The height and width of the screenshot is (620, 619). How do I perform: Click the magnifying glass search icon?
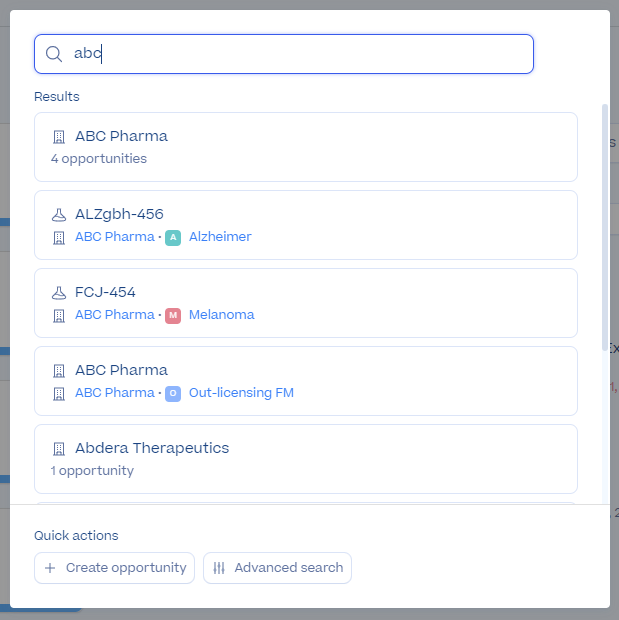tap(54, 54)
